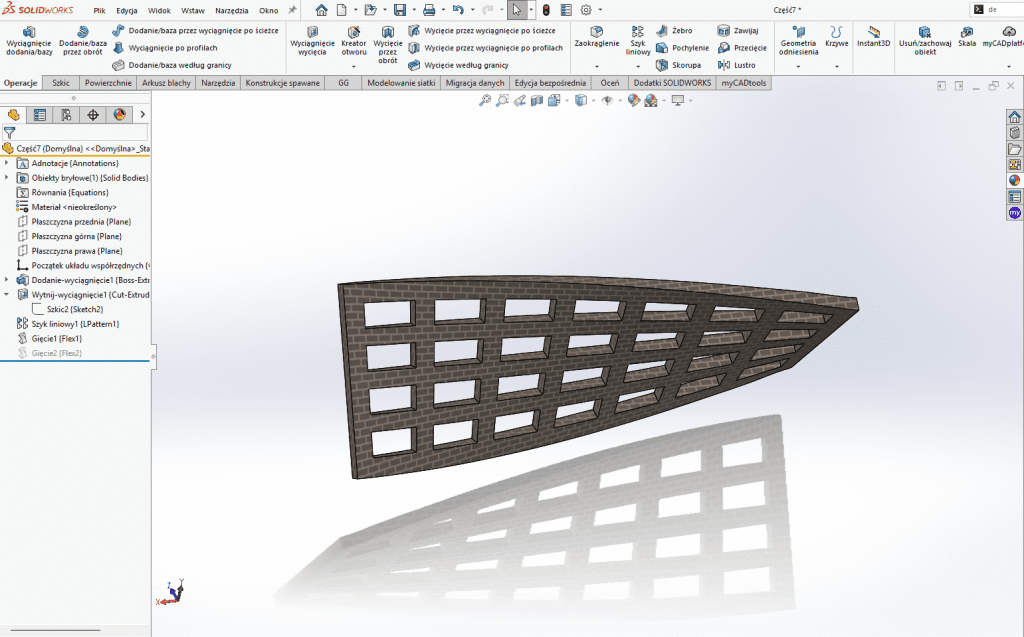Expand the Adnotacje (Annotations) tree node

(x=7, y=163)
